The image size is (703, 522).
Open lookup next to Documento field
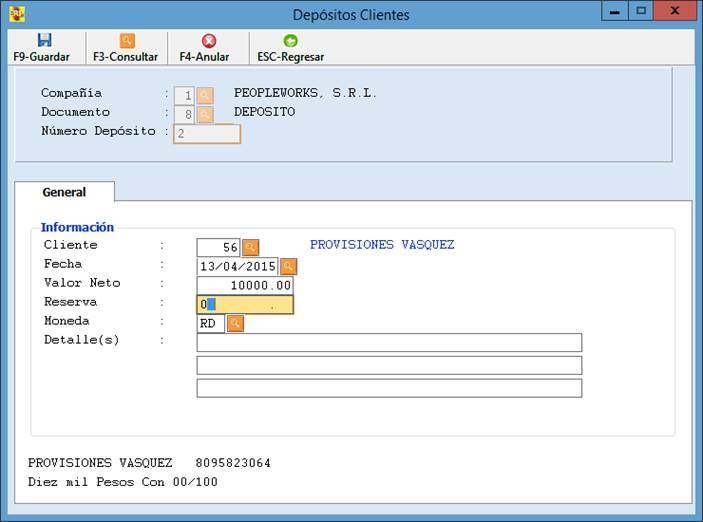coord(205,114)
